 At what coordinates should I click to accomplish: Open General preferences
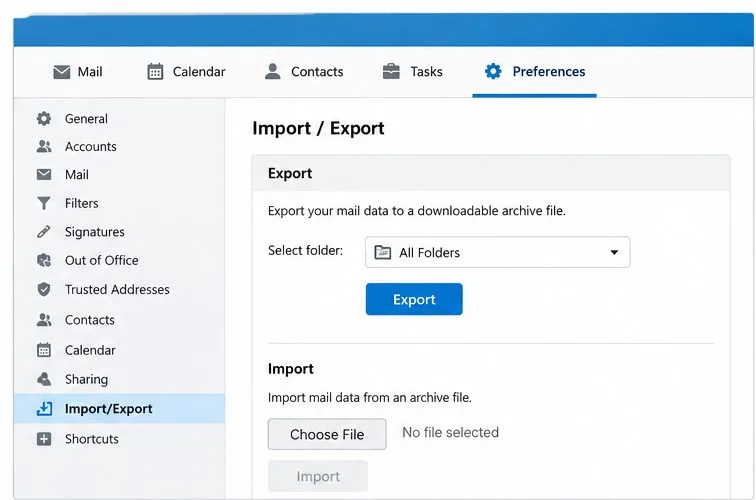119,119
